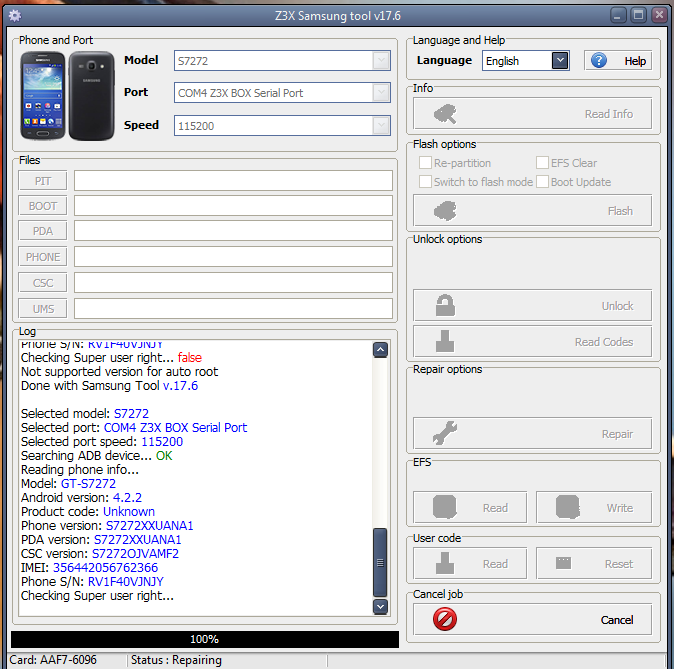Maximize the Z3X Samsung tool window

click(x=639, y=15)
